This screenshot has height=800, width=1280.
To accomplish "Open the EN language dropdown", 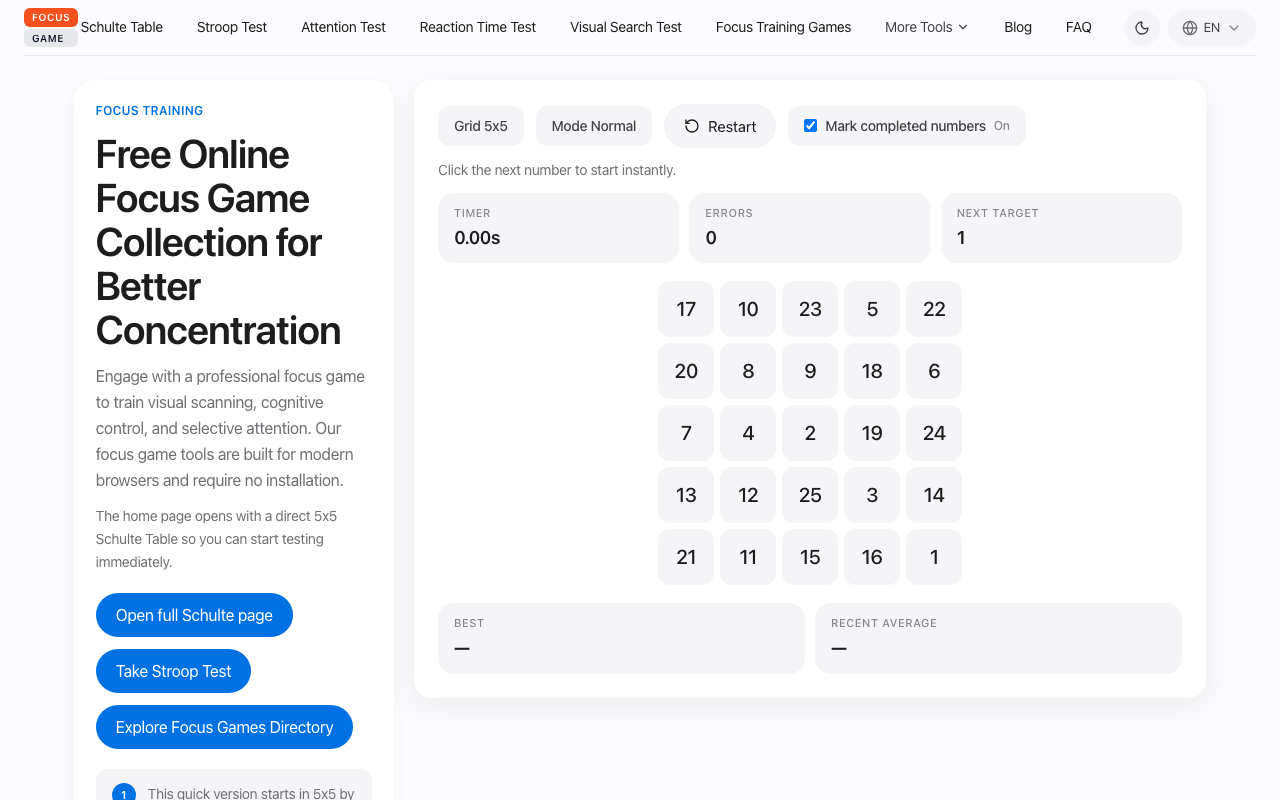I will (x=1211, y=28).
